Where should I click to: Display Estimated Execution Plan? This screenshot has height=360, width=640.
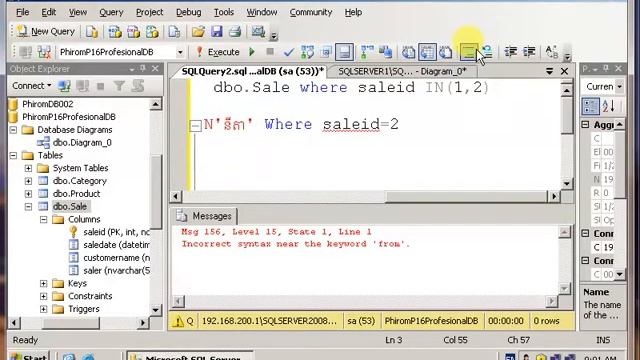[307, 52]
